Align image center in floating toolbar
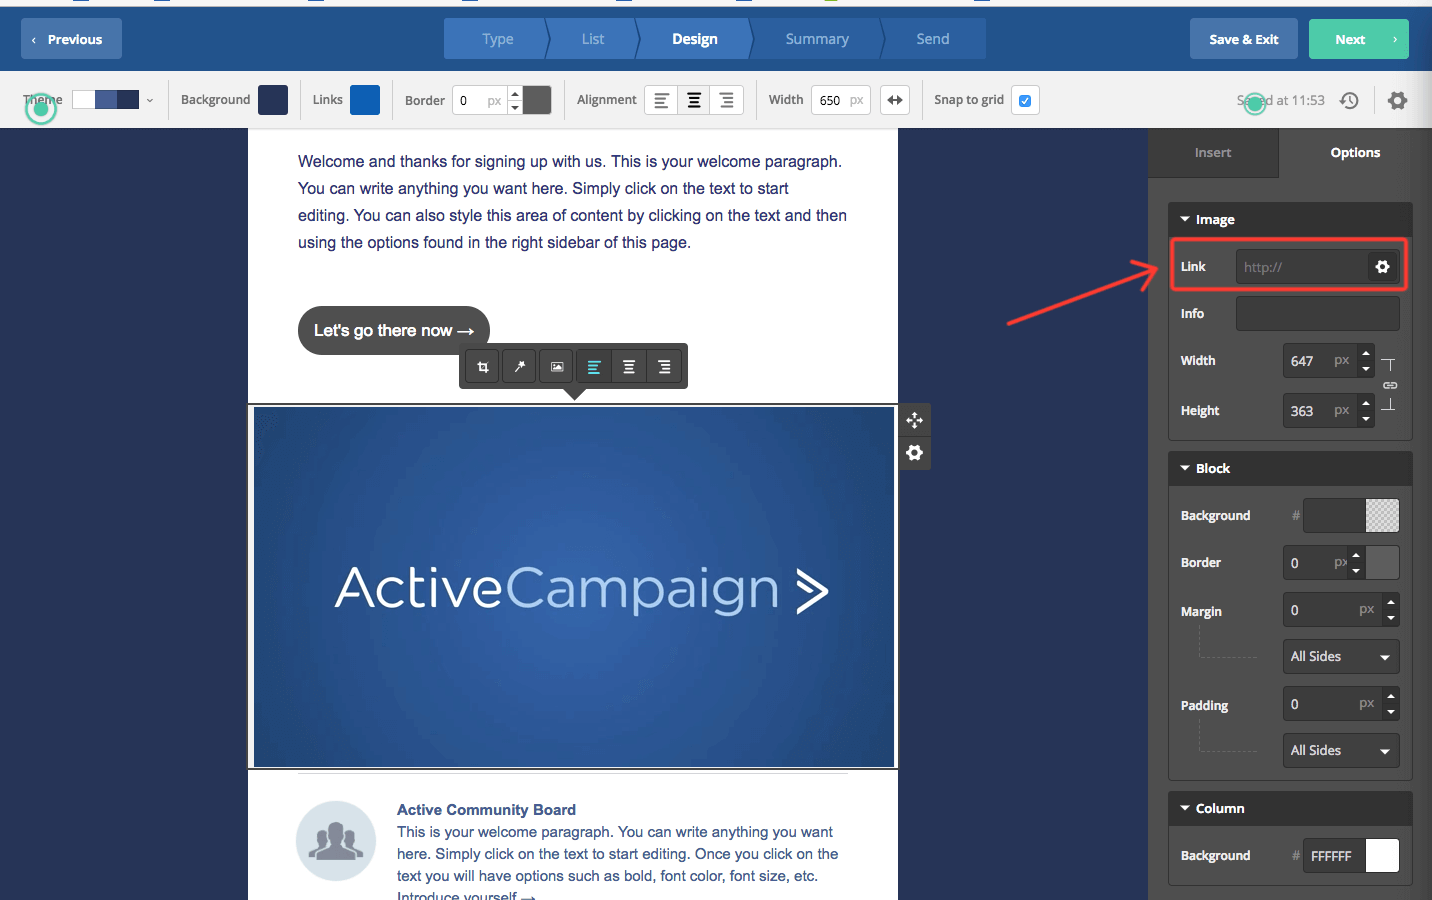Viewport: 1432px width, 900px height. tap(629, 367)
